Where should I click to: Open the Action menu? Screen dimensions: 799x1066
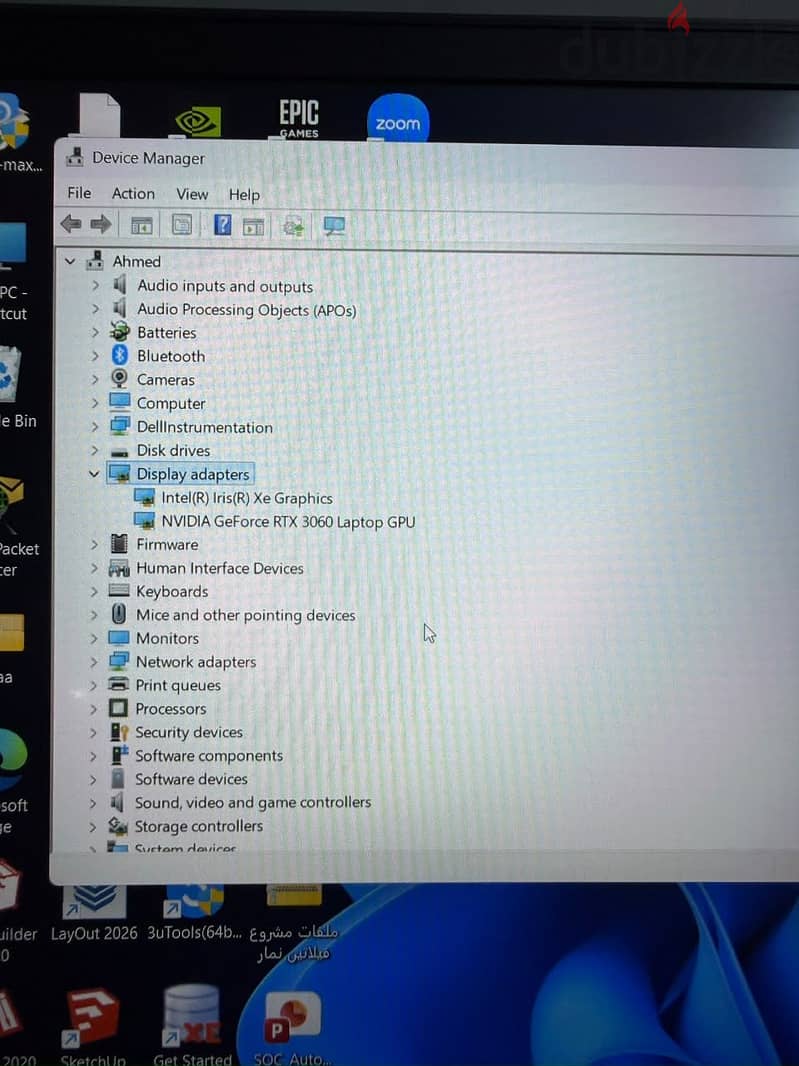(x=133, y=194)
